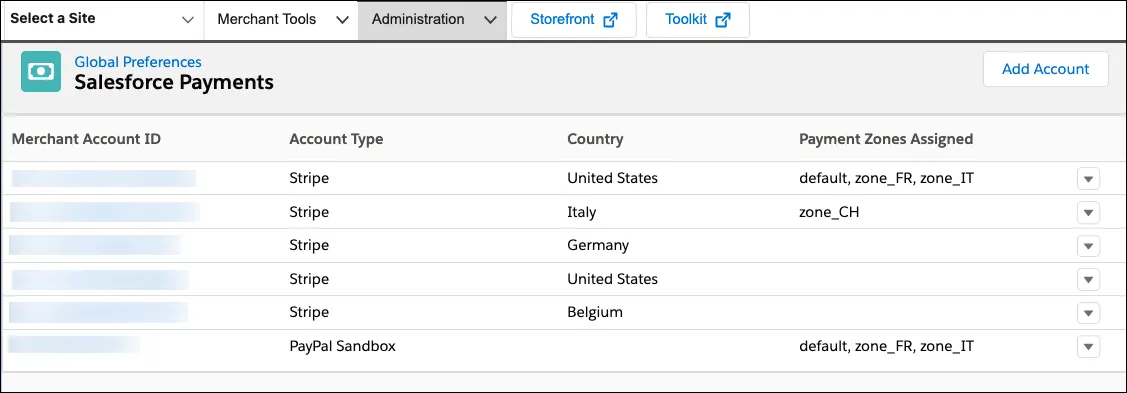1127x393 pixels.
Task: Click the Account Type column header
Action: pyautogui.click(x=336, y=139)
